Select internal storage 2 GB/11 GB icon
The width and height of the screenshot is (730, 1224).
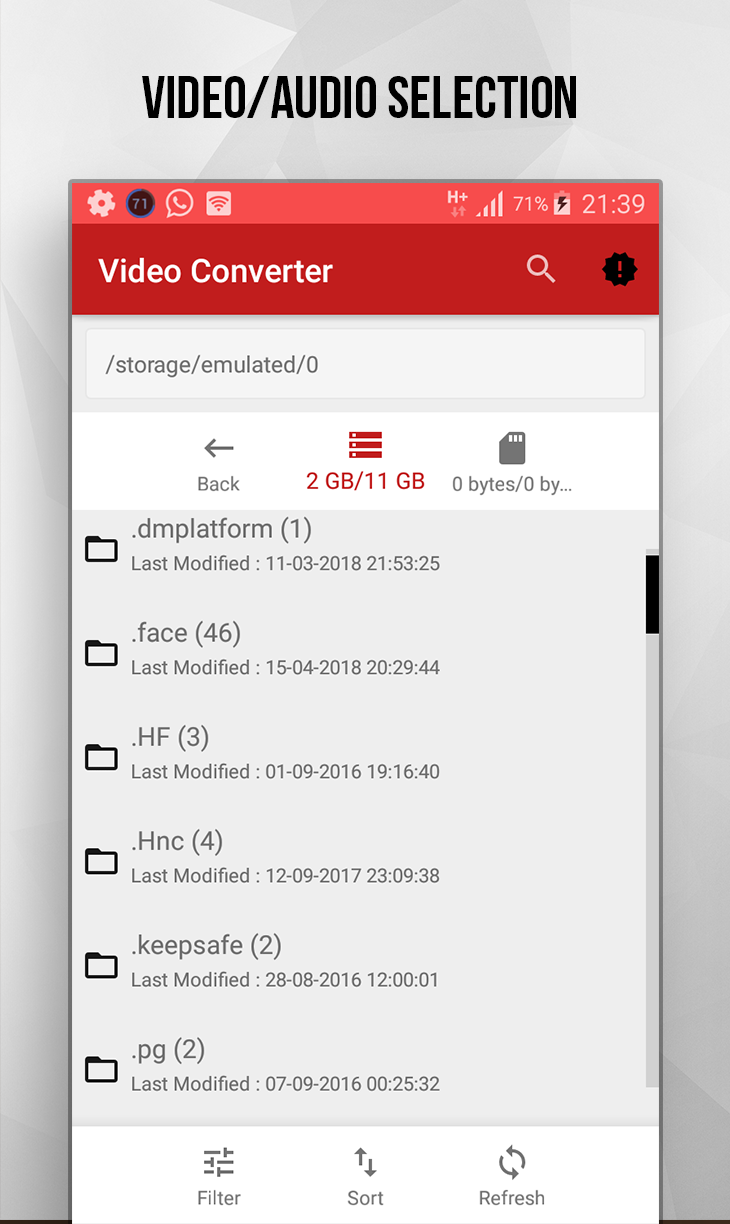pyautogui.click(x=365, y=444)
